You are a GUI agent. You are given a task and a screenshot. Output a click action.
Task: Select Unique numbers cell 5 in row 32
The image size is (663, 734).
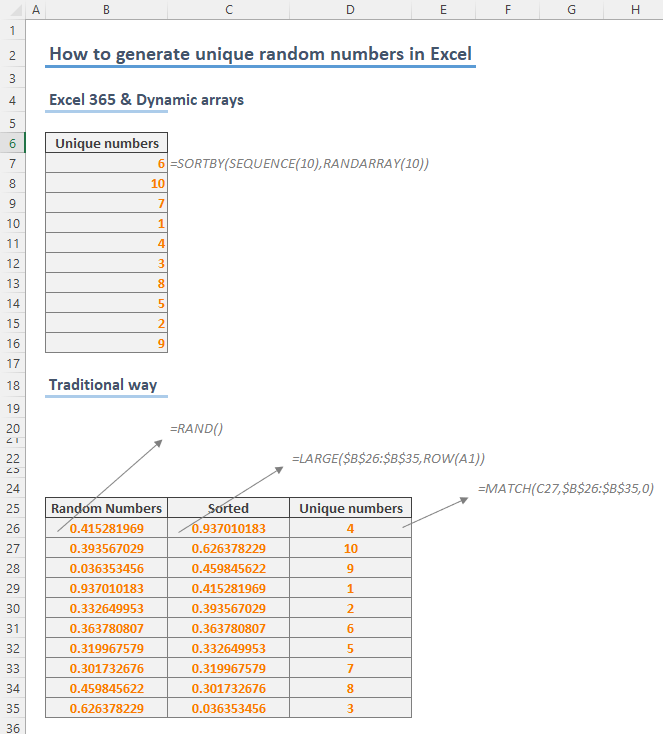(351, 648)
